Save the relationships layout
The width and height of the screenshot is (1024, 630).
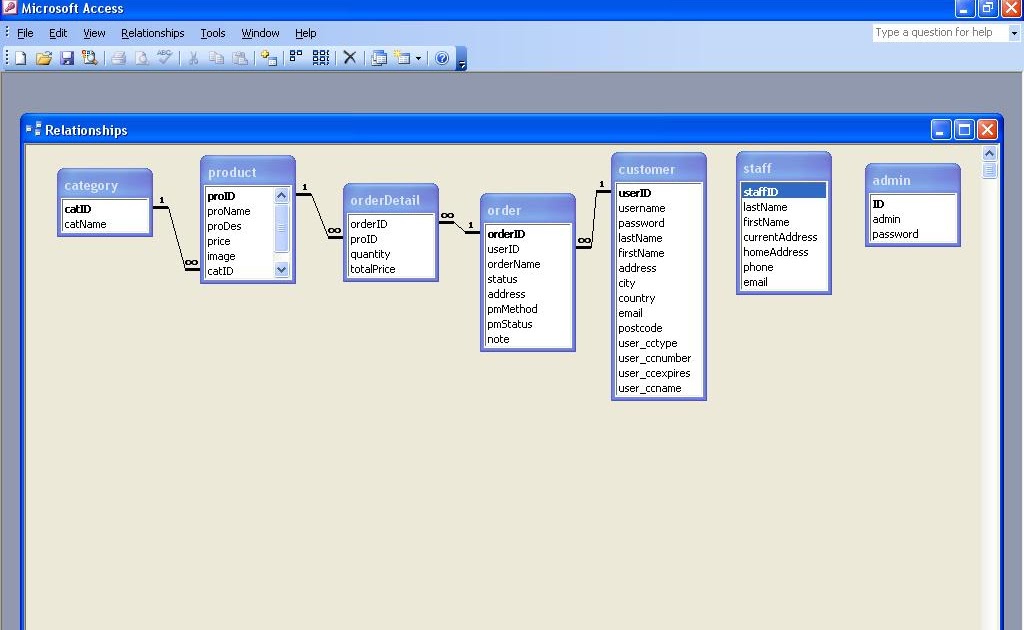coord(67,57)
